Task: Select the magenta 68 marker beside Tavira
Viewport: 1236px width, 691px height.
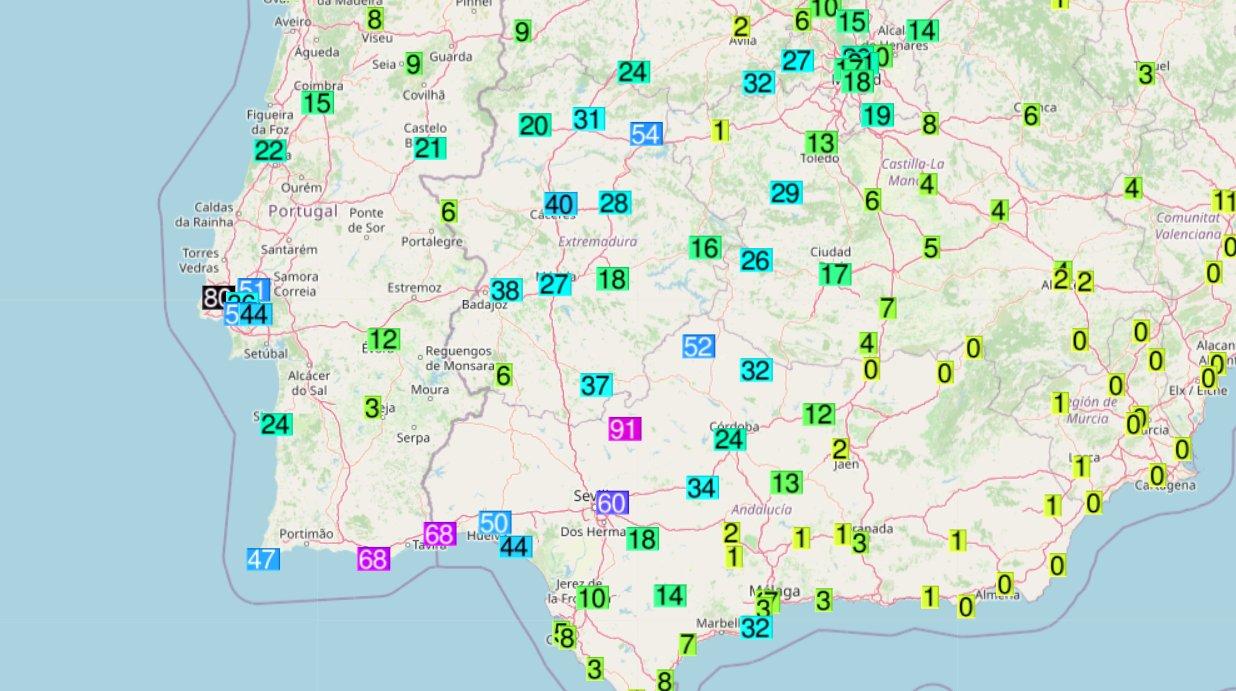Action: point(440,534)
